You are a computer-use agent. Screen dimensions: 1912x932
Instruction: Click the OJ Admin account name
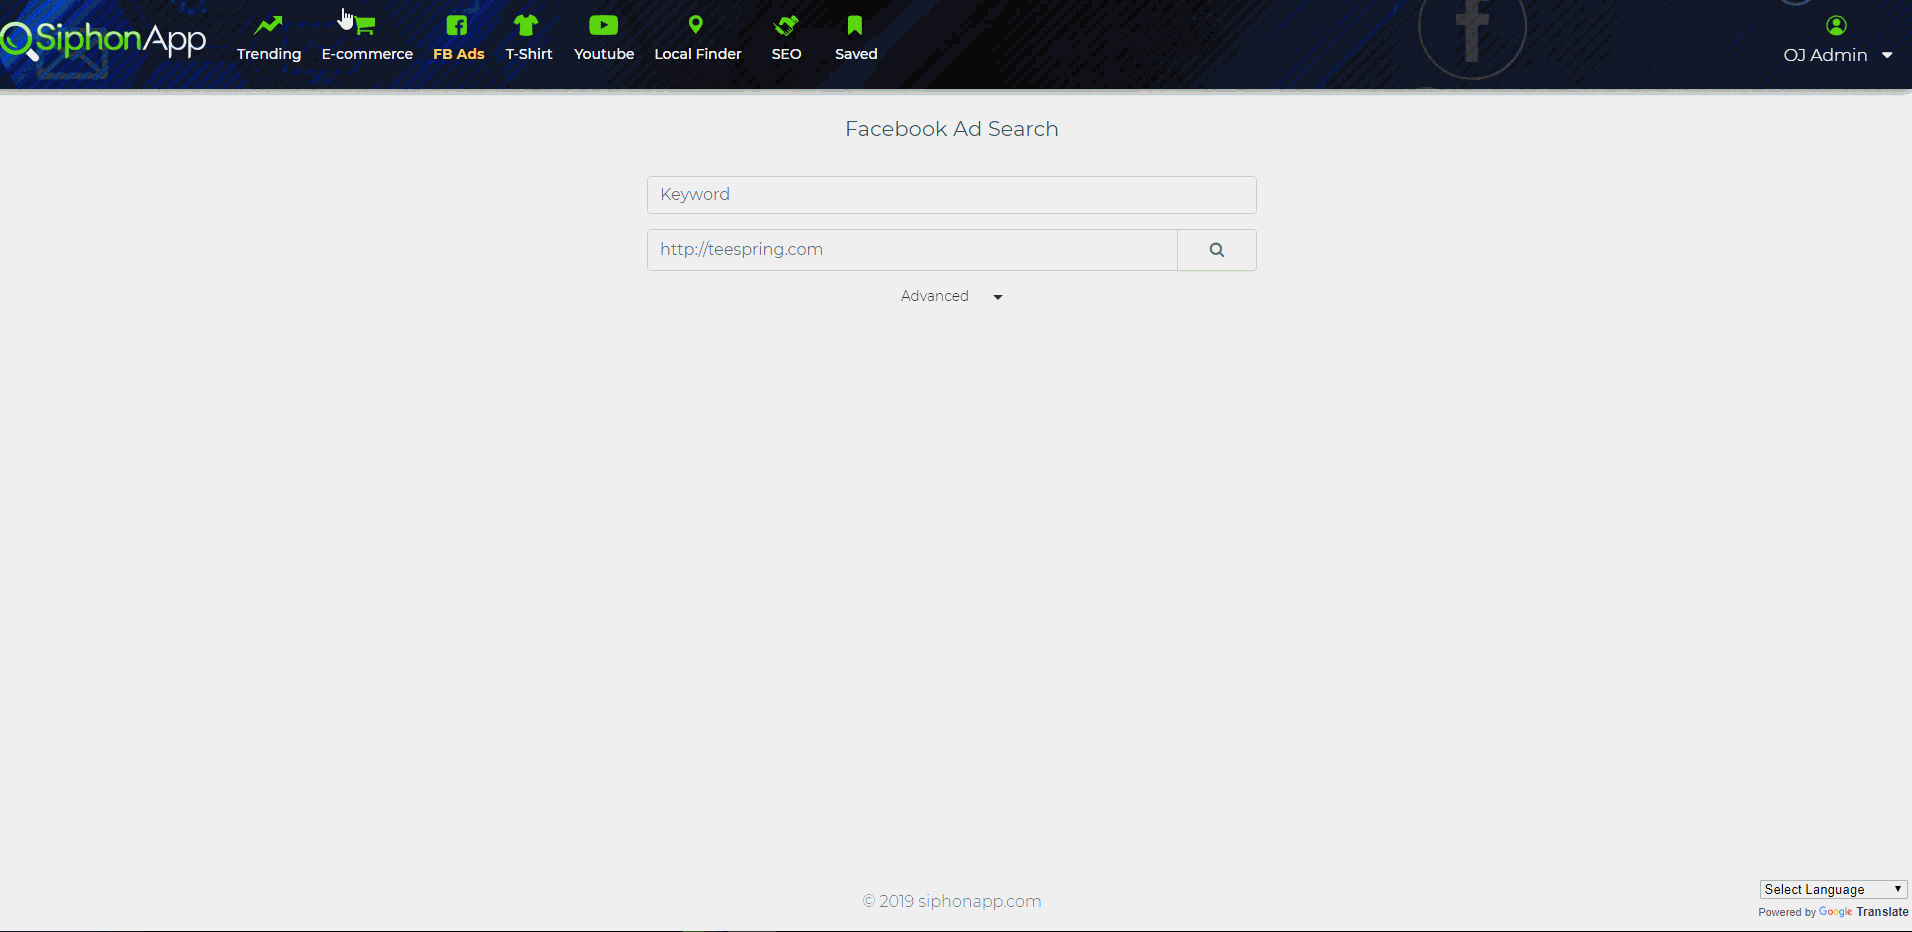coord(1825,55)
